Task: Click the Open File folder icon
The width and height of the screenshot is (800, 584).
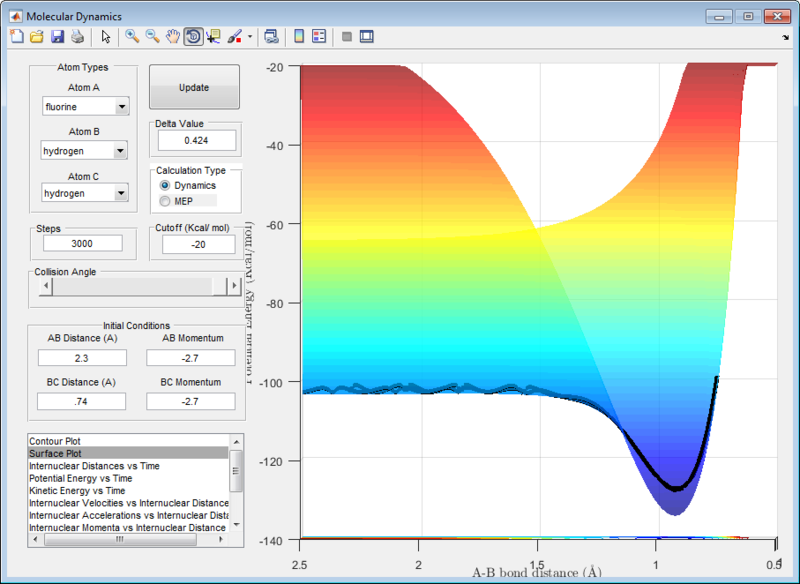Action: pos(36,37)
